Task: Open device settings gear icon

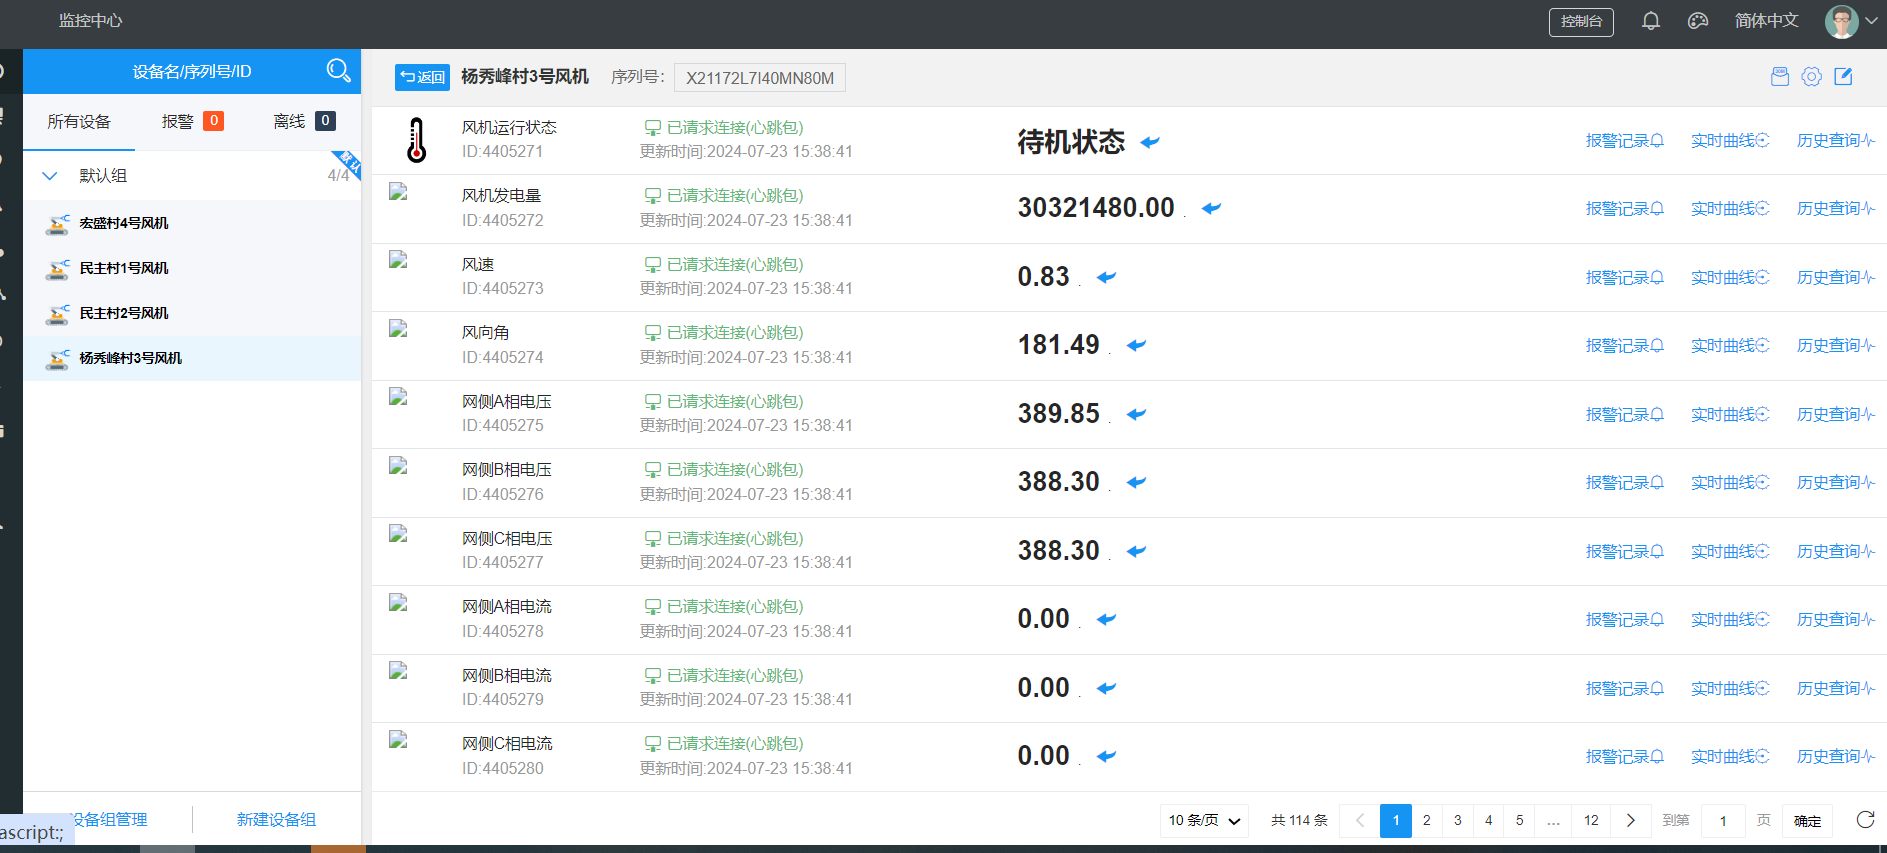Action: (1811, 77)
